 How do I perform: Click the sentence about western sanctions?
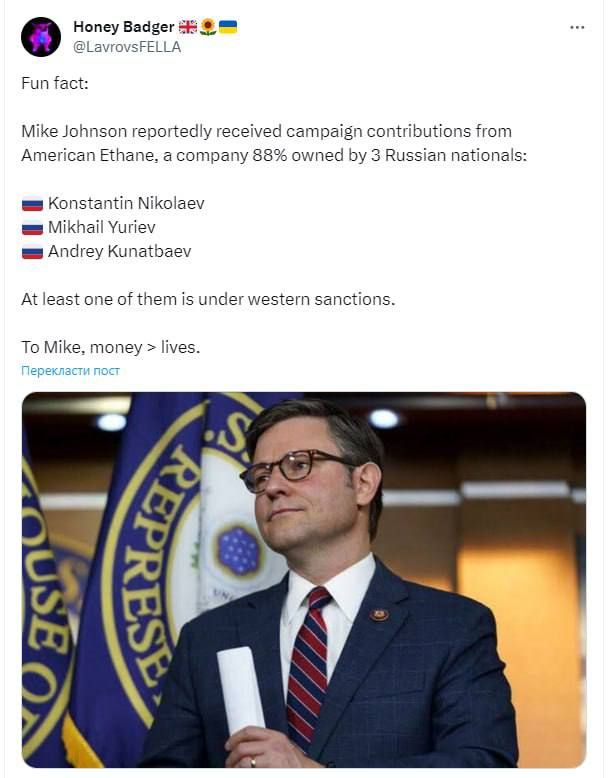tap(208, 299)
